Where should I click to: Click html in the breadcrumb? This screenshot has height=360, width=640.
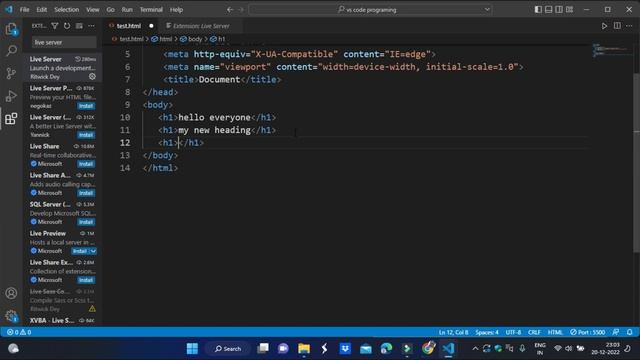166,39
